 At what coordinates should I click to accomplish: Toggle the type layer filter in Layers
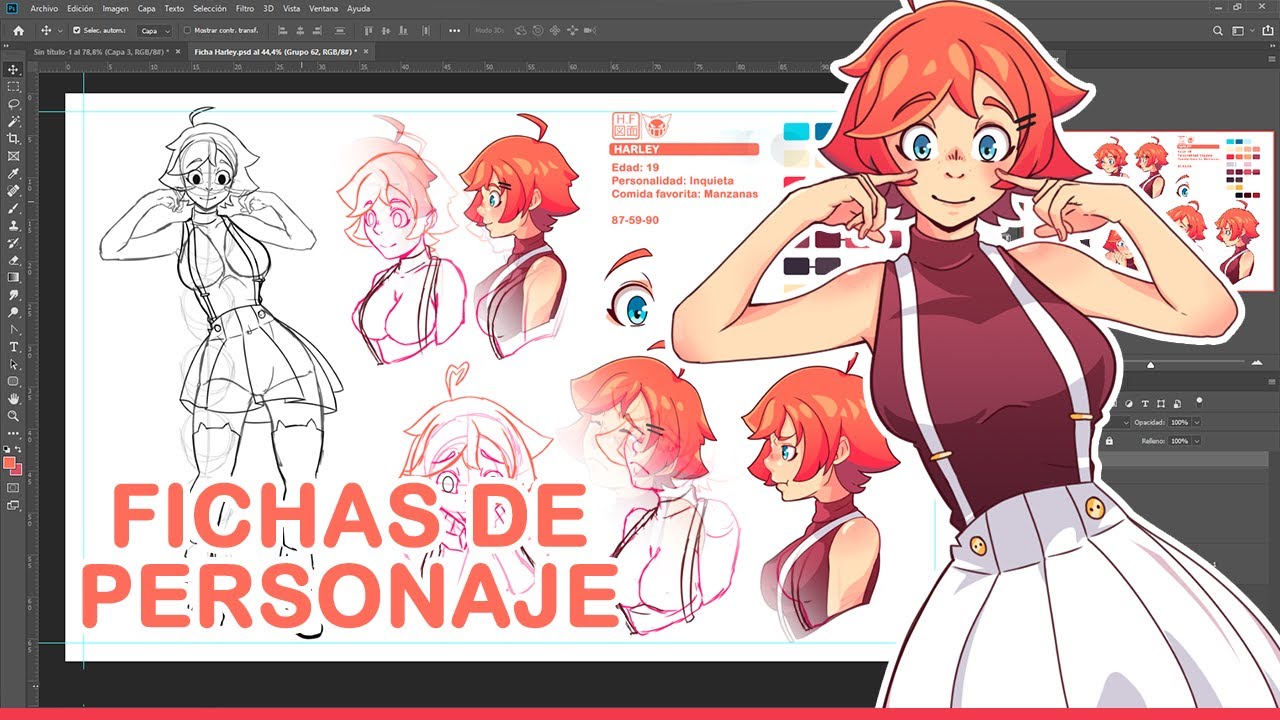click(x=1145, y=404)
